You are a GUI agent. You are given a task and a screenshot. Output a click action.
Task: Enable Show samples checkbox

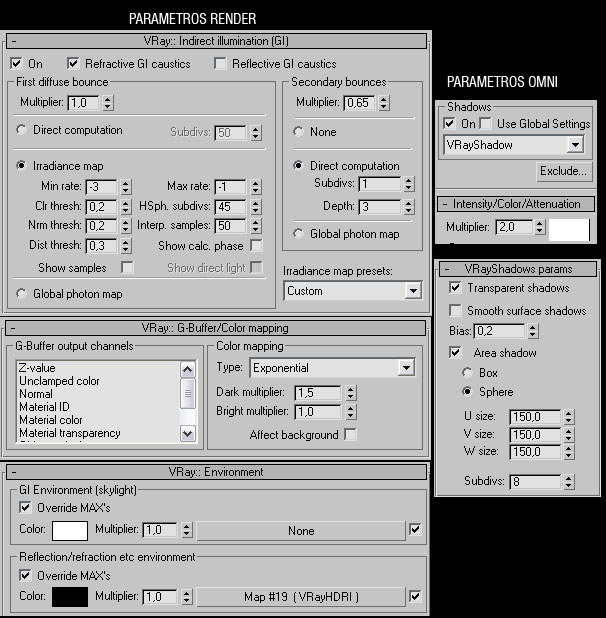(x=127, y=268)
